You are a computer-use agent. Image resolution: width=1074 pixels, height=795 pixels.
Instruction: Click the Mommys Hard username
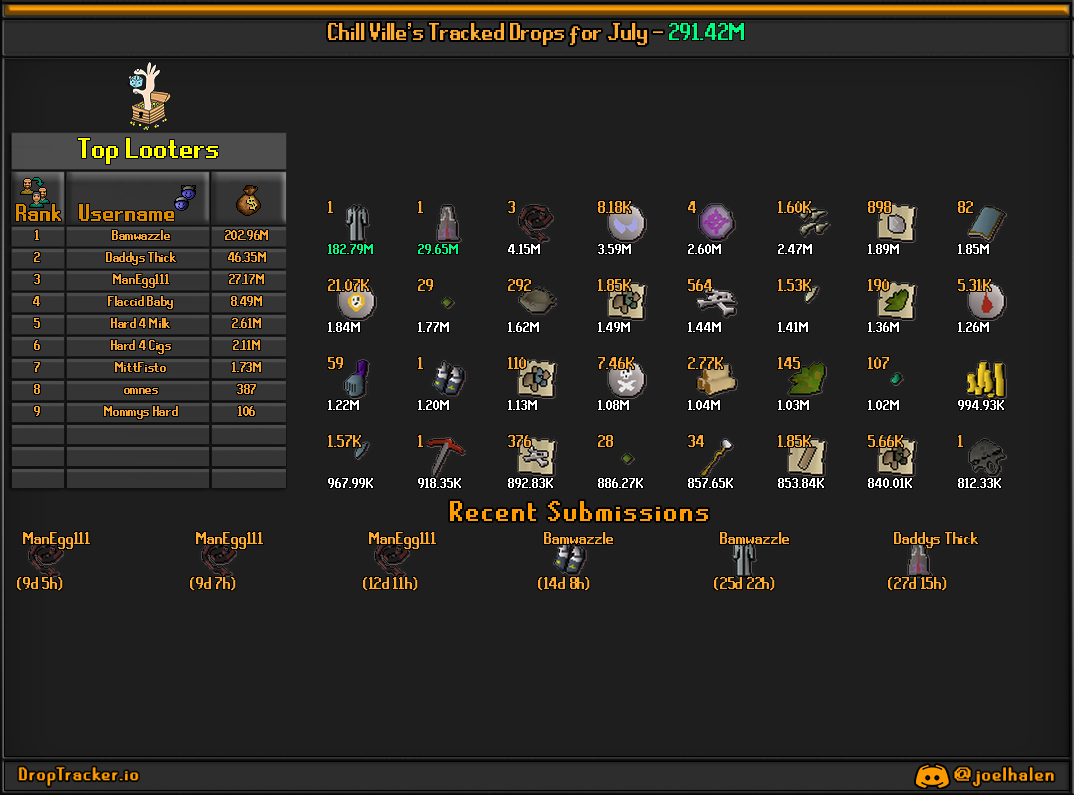tap(140, 412)
